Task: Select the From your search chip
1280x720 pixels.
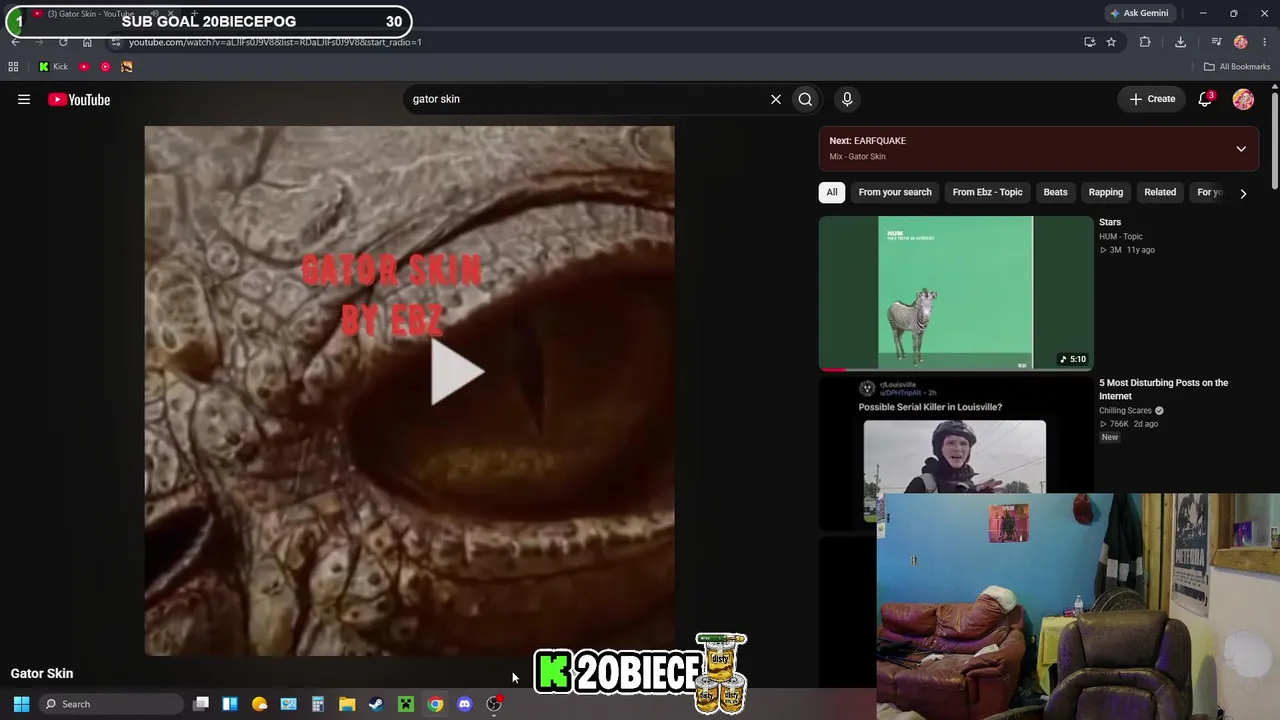Action: (x=895, y=192)
